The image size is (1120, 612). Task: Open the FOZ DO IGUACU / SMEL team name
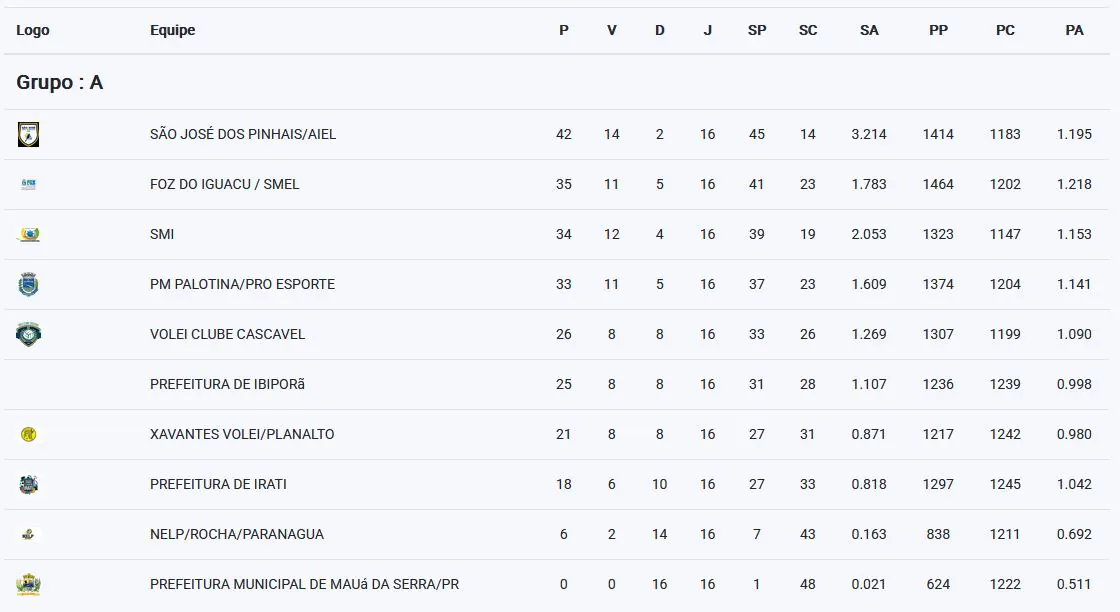(x=224, y=184)
